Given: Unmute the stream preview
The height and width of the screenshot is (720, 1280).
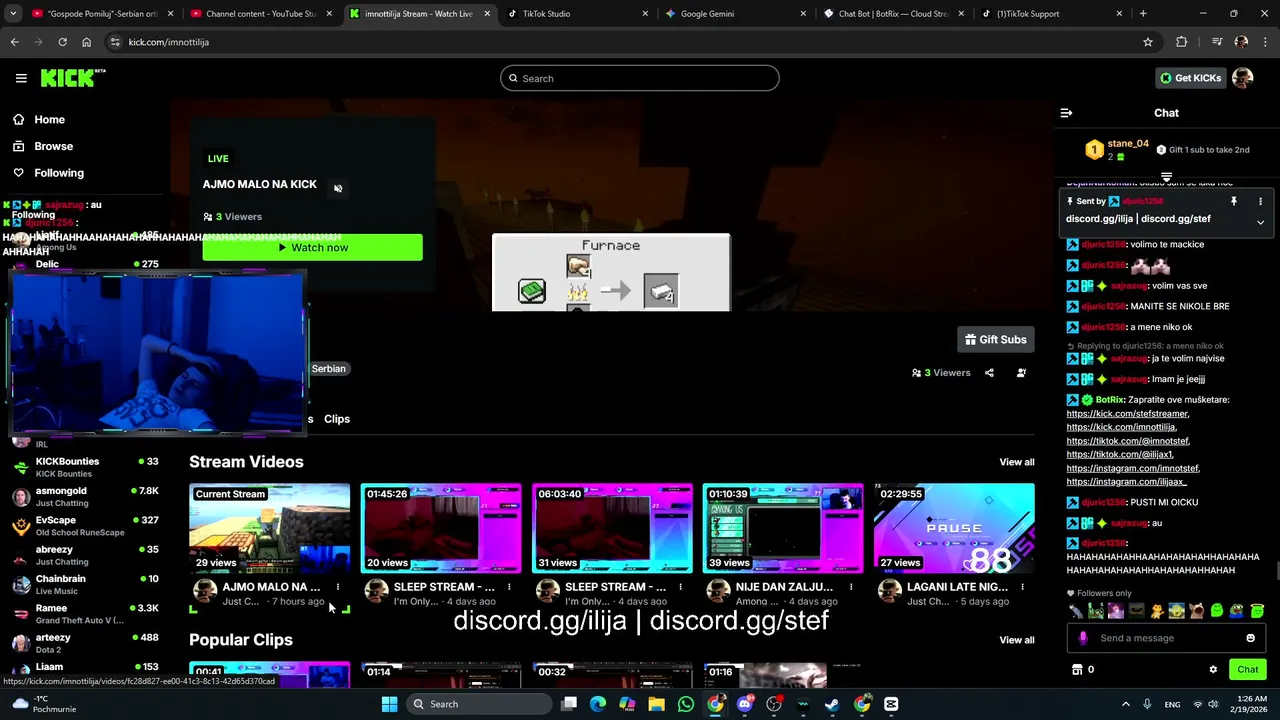Looking at the screenshot, I should [x=338, y=188].
